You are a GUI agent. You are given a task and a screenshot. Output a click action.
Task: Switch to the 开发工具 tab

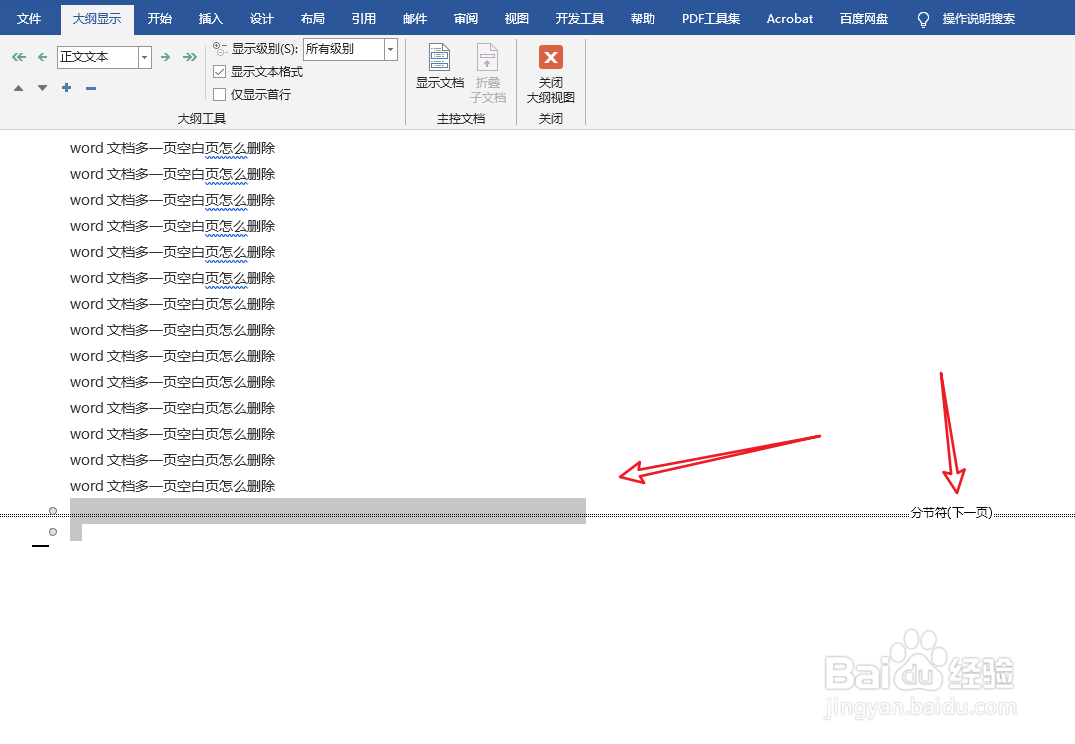click(579, 19)
